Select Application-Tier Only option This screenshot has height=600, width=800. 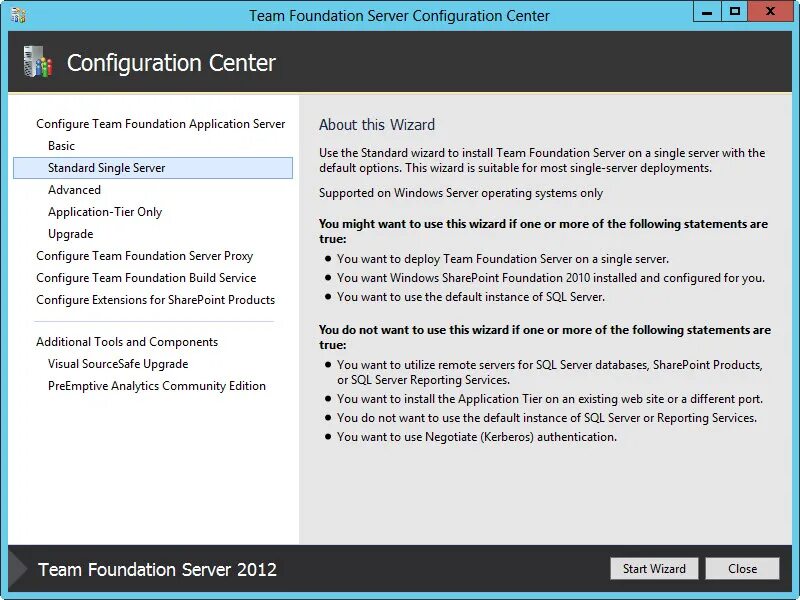(105, 212)
